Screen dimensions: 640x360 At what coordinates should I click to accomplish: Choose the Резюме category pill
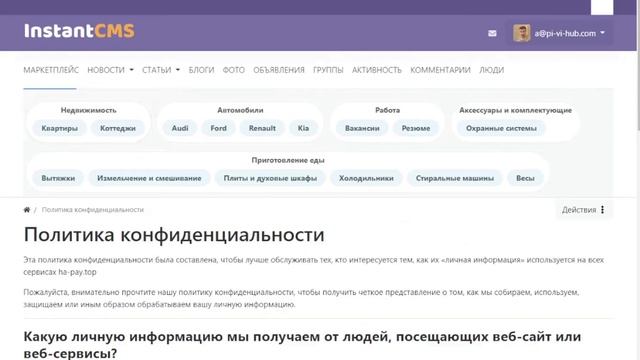point(416,128)
